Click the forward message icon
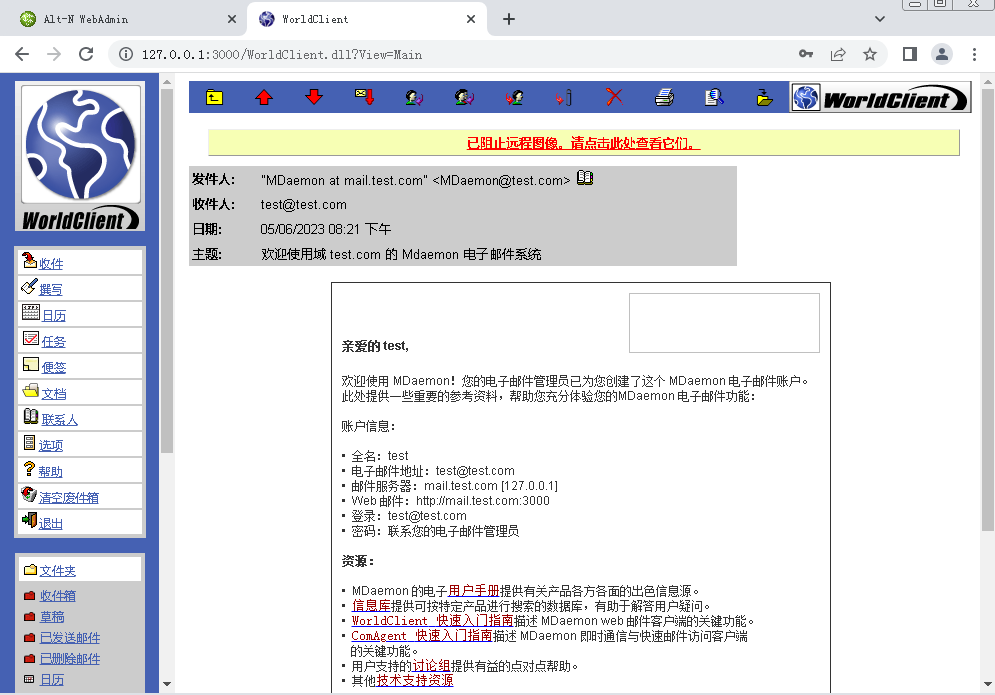Image resolution: width=995 pixels, height=695 pixels. [514, 97]
